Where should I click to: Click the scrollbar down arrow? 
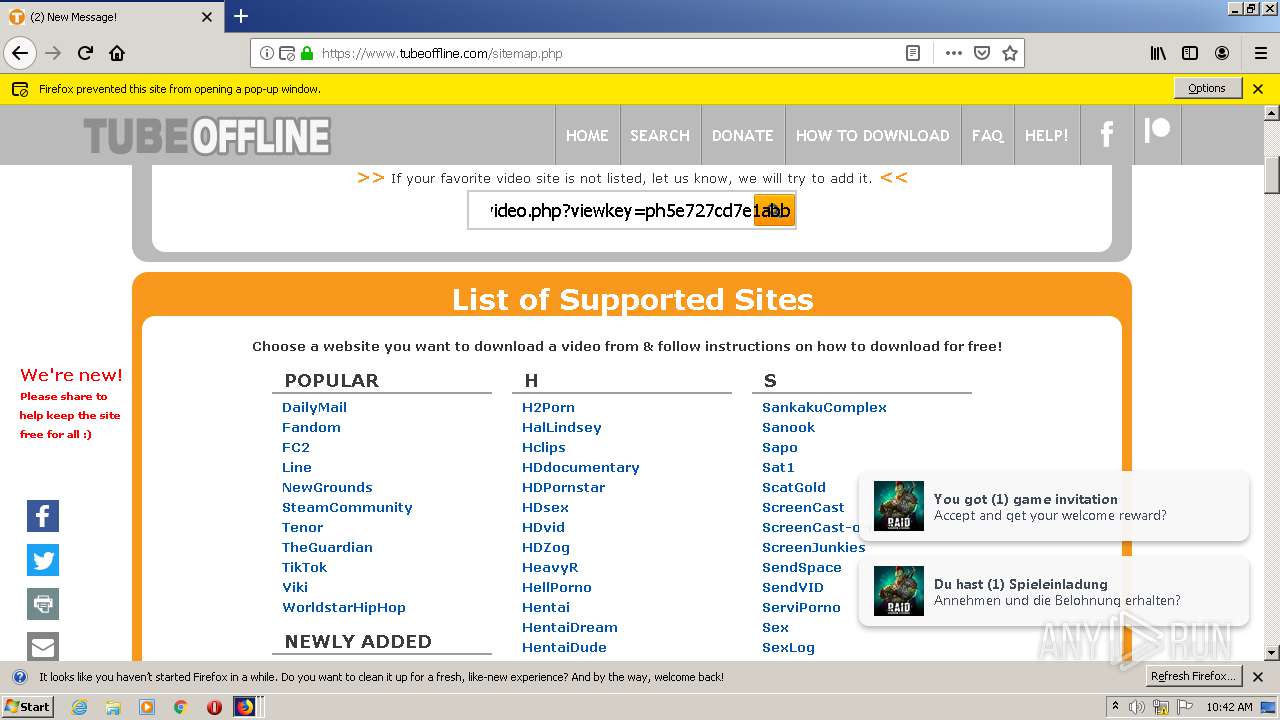click(x=1272, y=653)
